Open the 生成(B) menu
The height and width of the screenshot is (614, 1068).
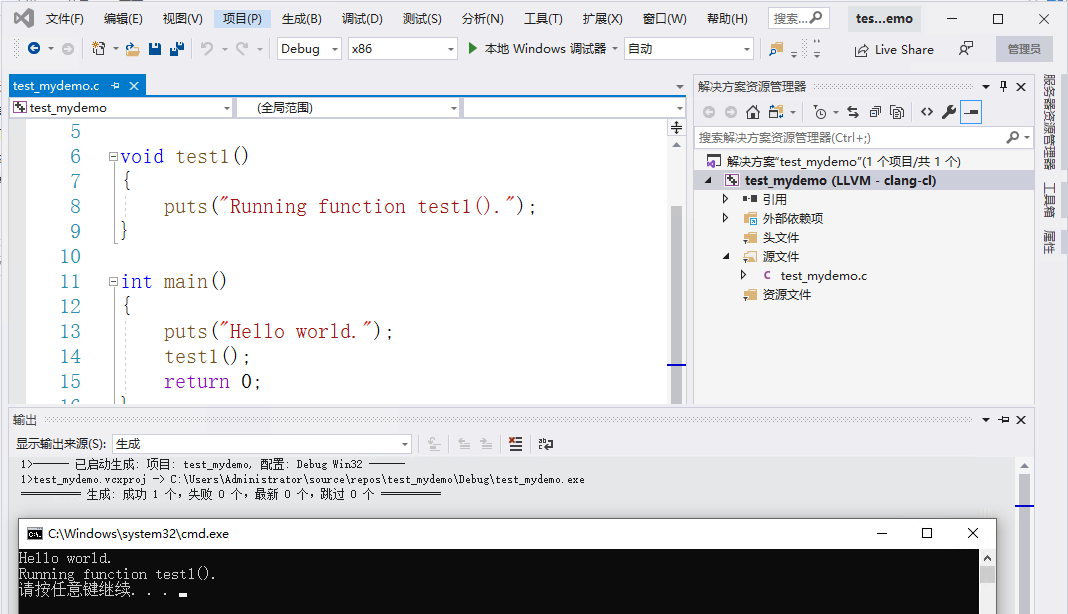[302, 18]
